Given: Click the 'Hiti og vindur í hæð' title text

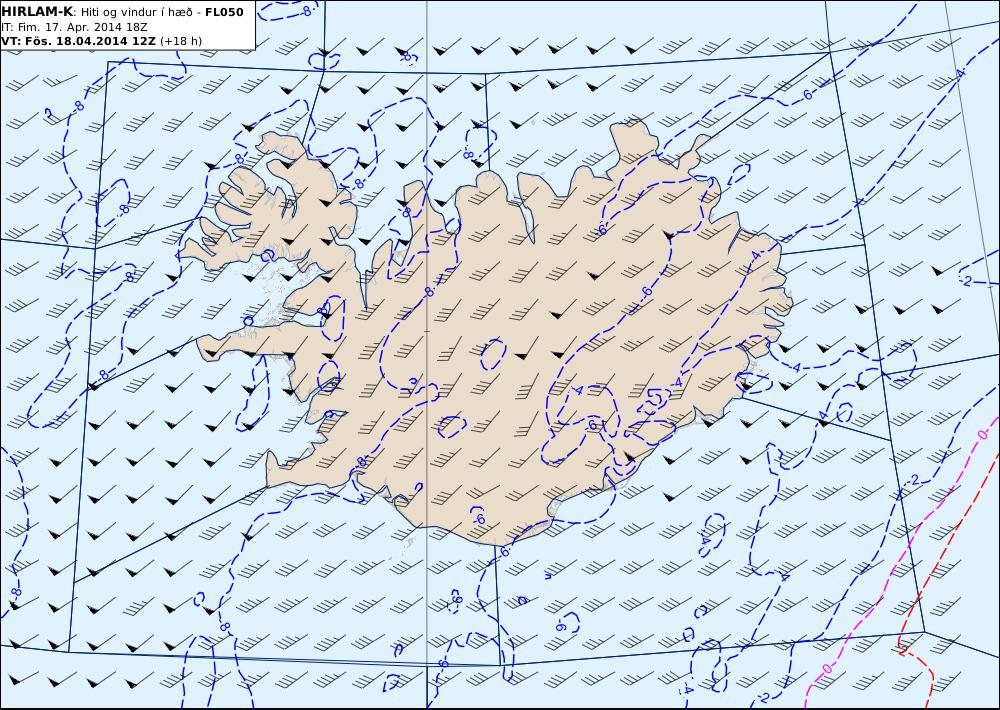Looking at the screenshot, I should pos(136,12).
